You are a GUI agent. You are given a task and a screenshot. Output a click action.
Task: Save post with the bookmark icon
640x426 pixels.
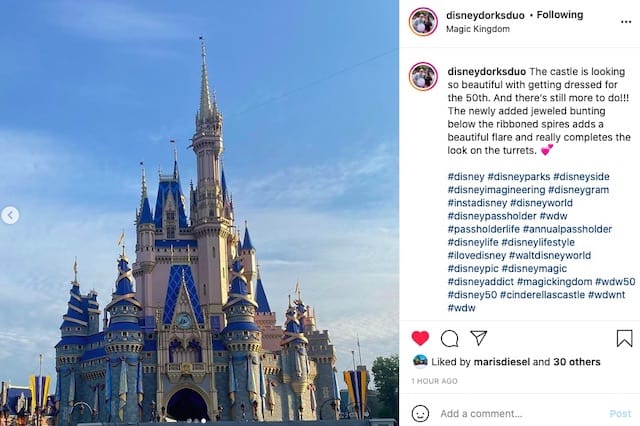tap(624, 338)
